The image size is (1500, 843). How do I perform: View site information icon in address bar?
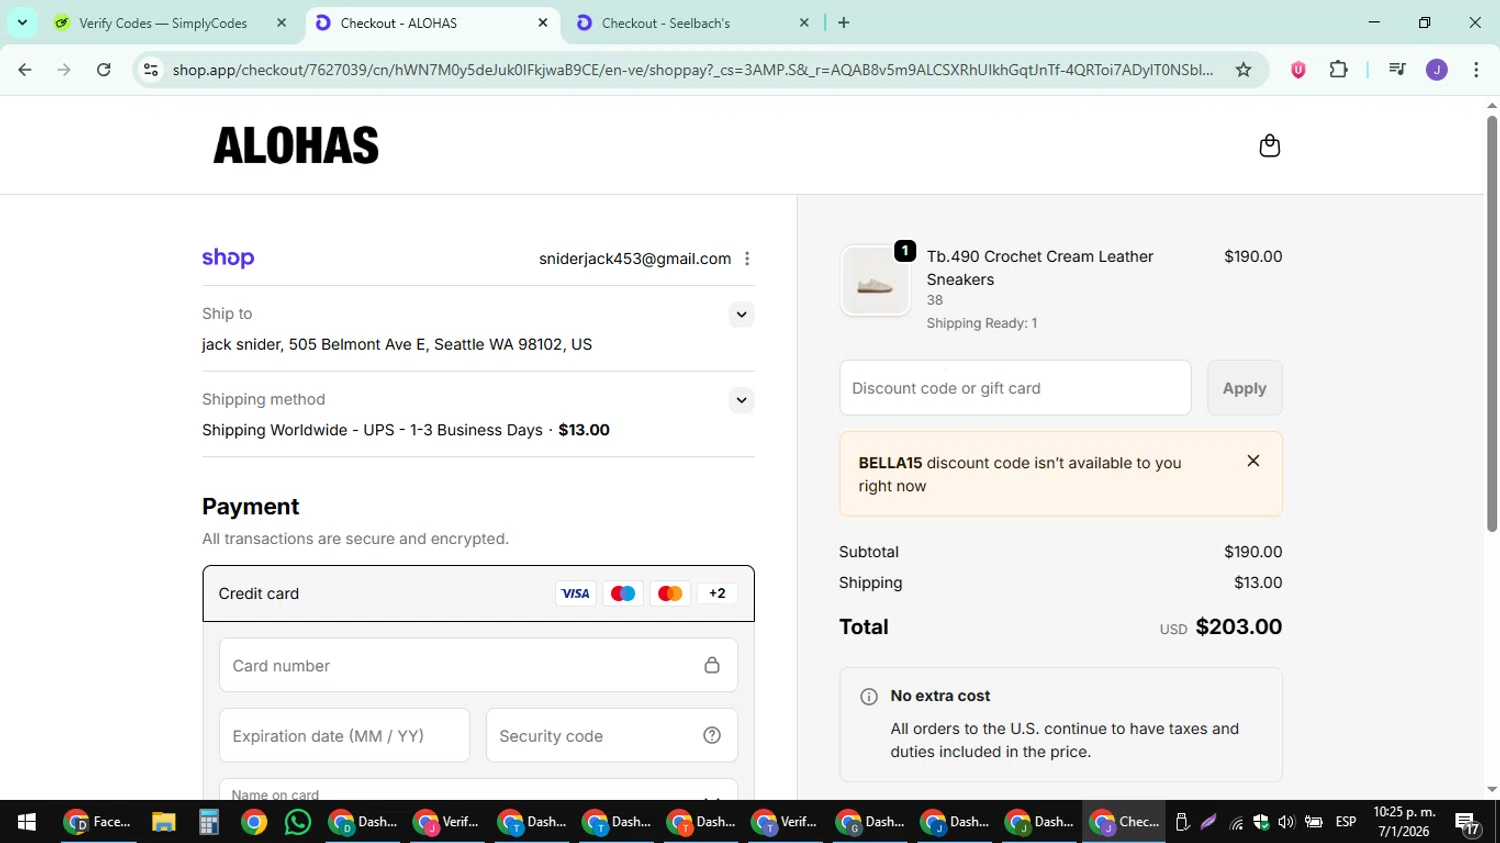[151, 69]
